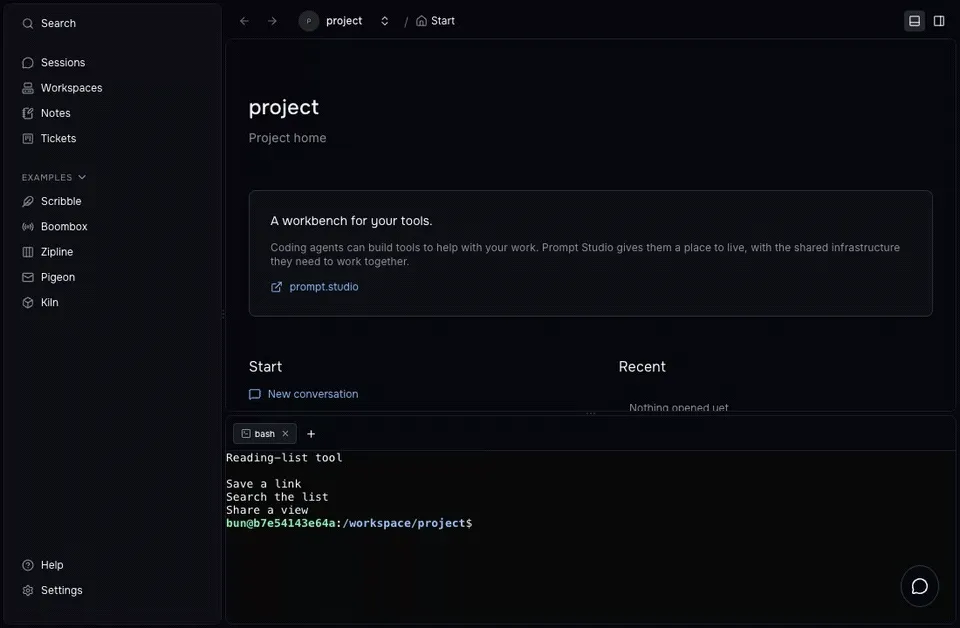This screenshot has height=628, width=960.
Task: Open Notes in the sidebar
Action: coord(112,113)
